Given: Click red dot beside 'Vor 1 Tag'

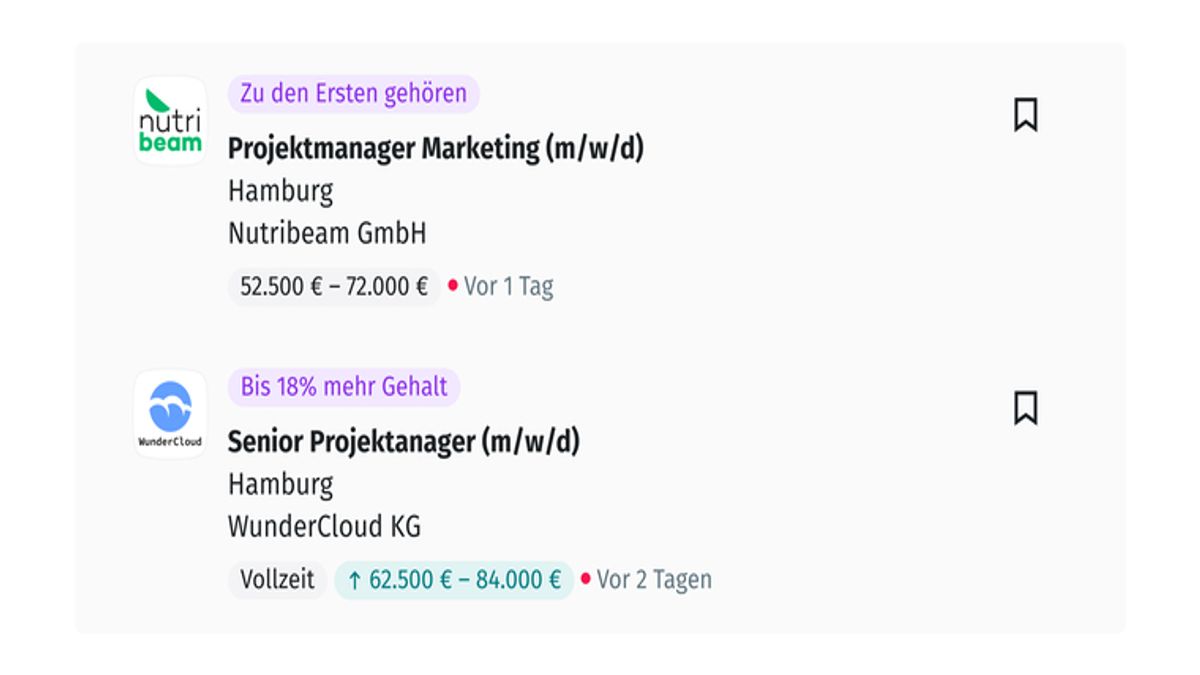Looking at the screenshot, I should 453,286.
